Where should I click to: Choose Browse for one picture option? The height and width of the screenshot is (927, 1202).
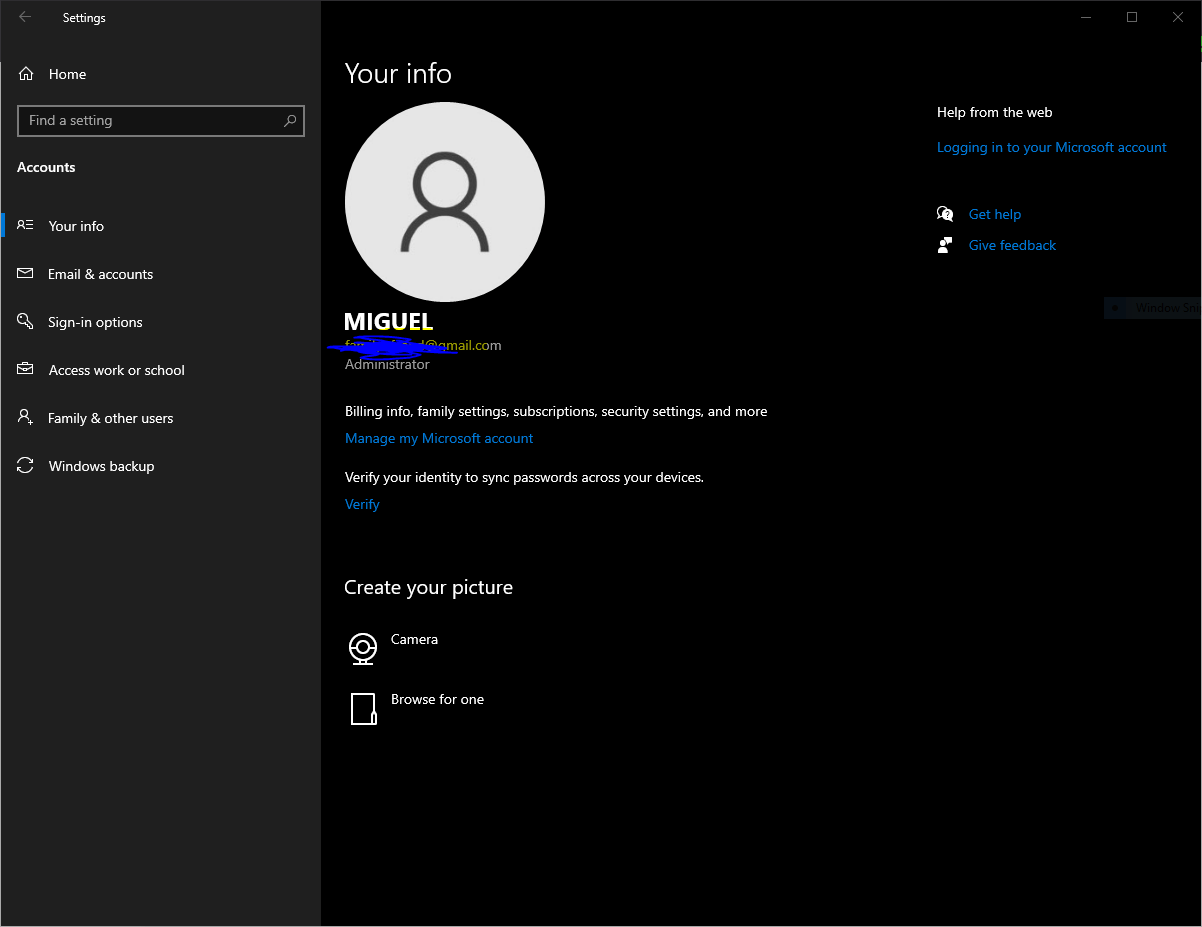pyautogui.click(x=437, y=699)
